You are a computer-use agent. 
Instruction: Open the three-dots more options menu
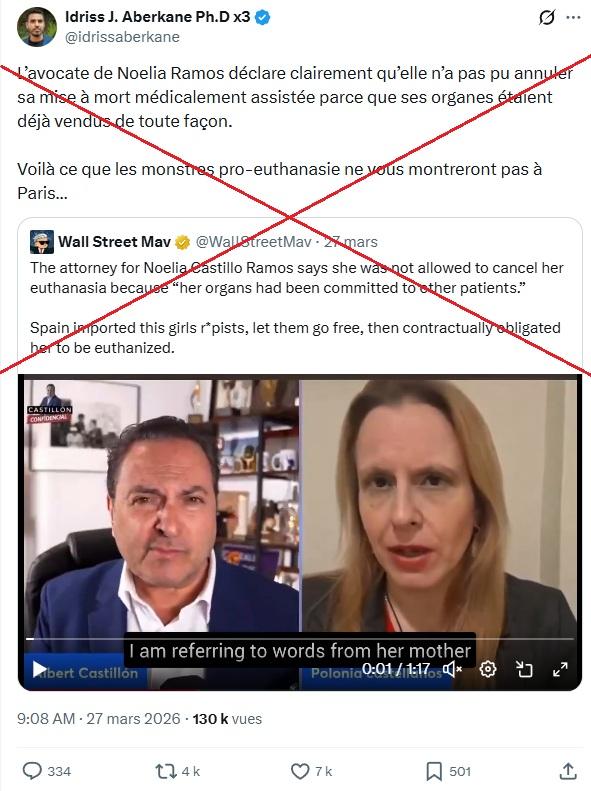[x=573, y=18]
